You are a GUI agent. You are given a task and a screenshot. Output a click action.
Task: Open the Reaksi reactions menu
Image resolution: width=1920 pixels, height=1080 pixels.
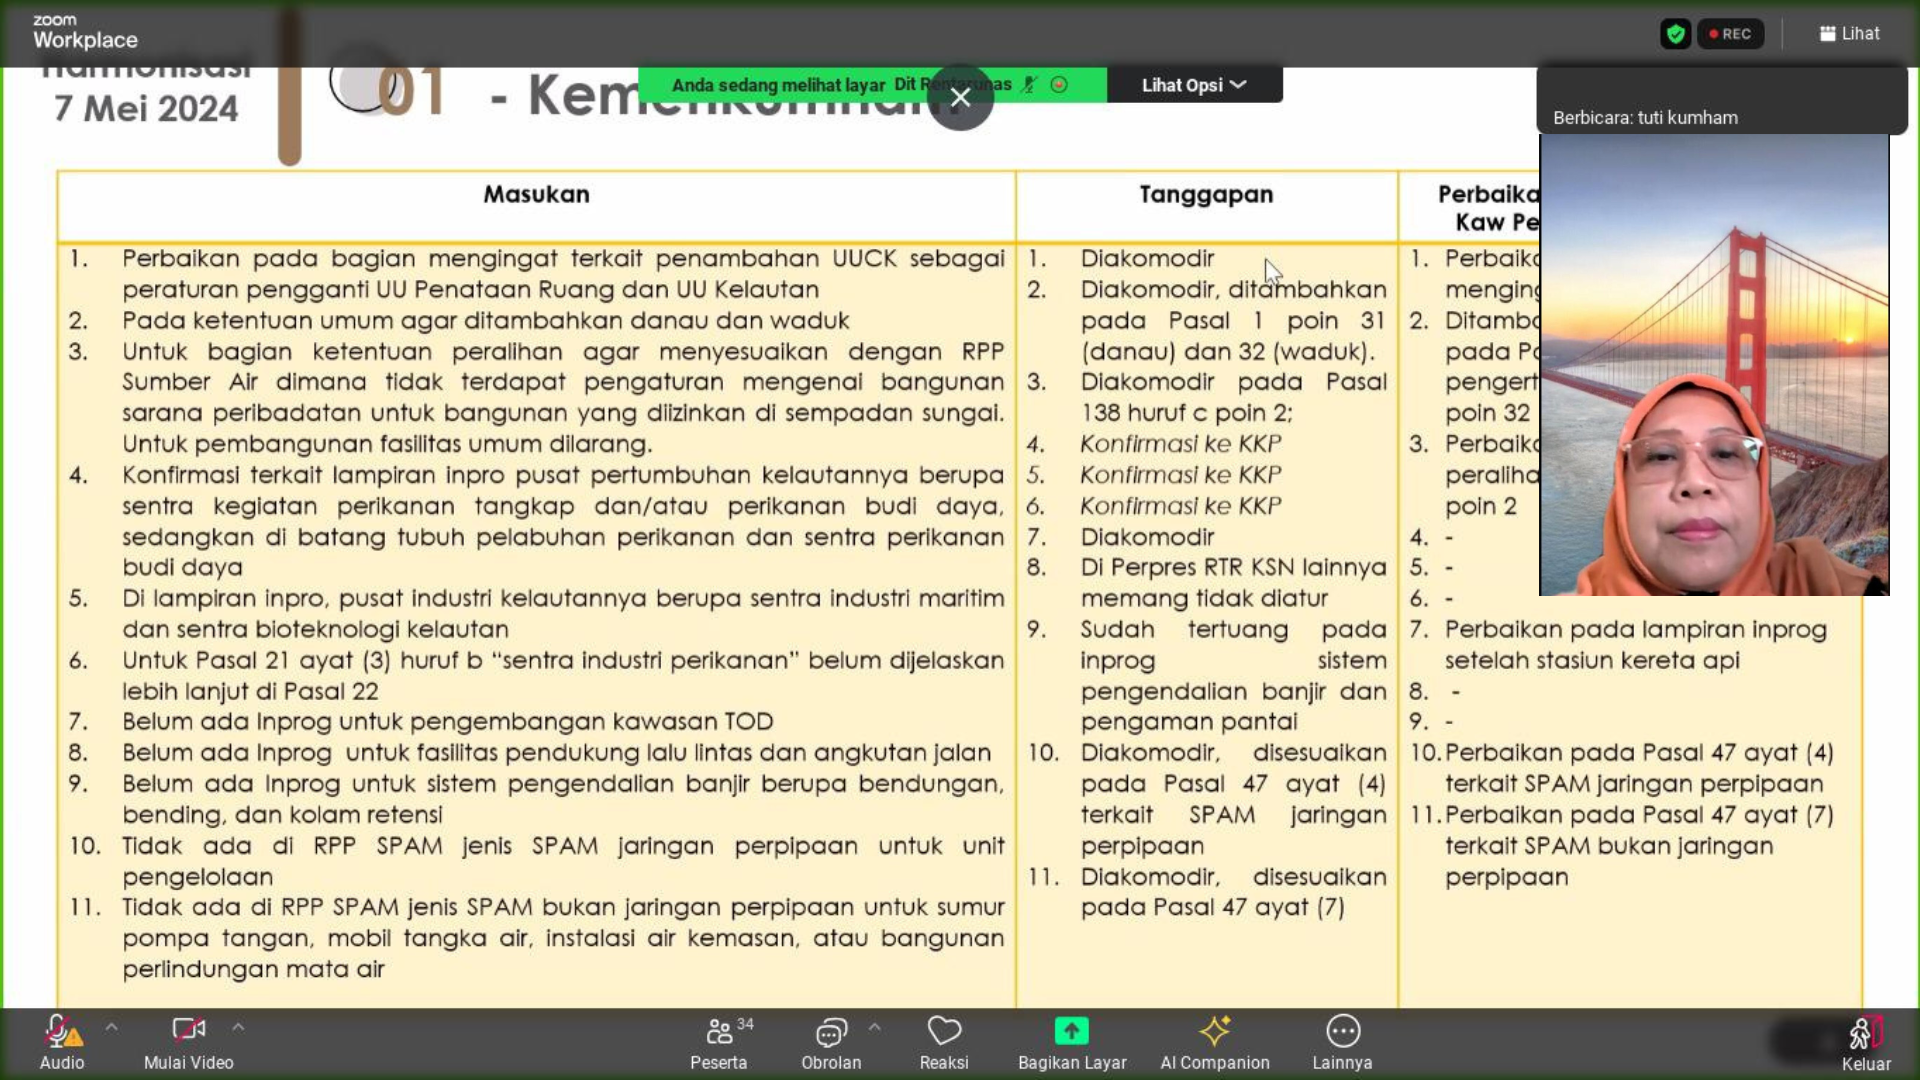944,1043
